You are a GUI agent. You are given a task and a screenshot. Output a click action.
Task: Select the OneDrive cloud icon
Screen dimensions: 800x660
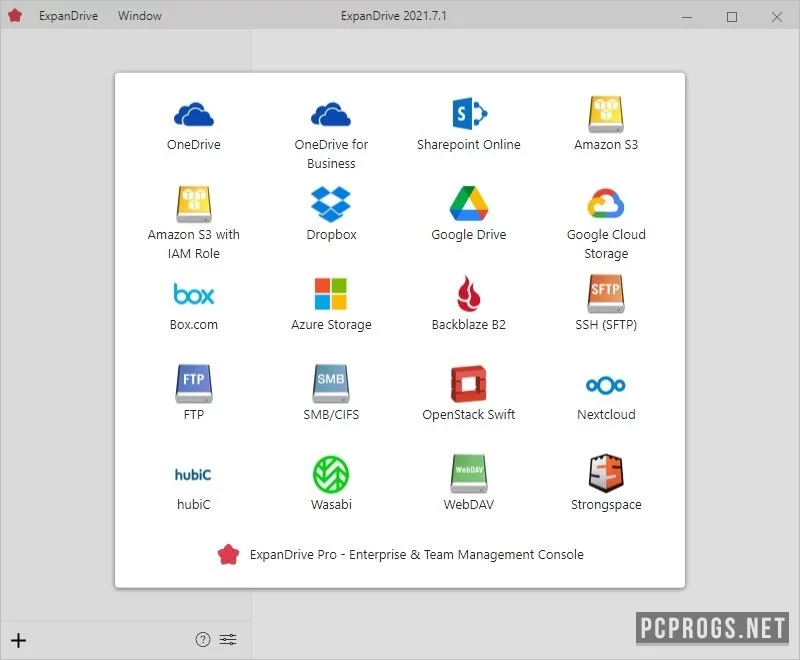click(x=193, y=114)
